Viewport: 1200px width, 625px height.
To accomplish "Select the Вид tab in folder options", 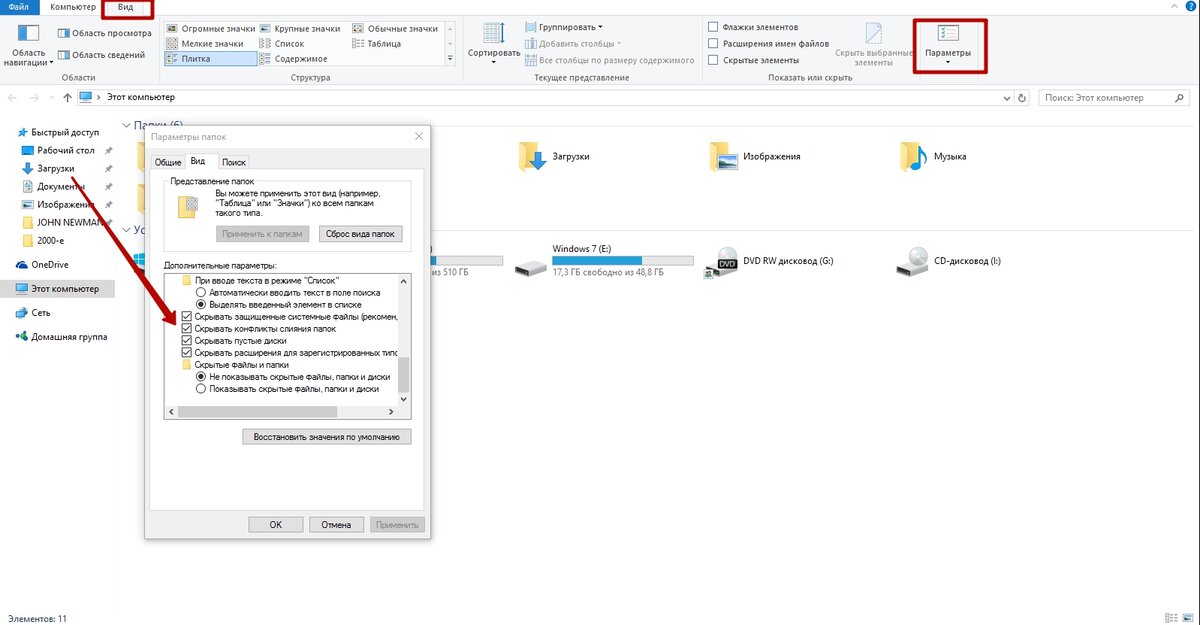I will pyautogui.click(x=199, y=161).
